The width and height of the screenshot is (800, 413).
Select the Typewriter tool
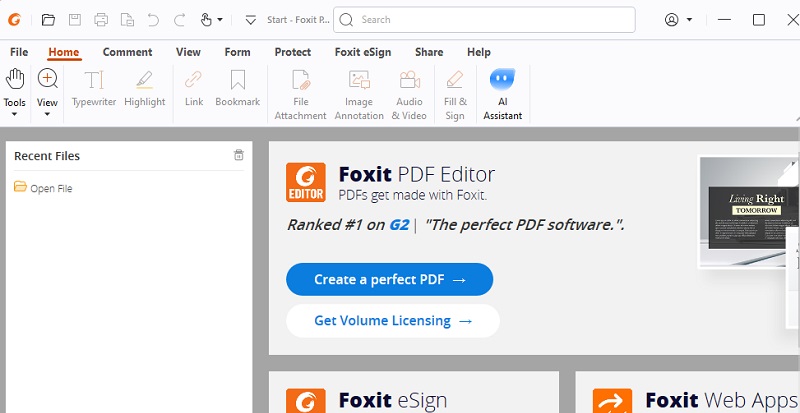point(94,89)
